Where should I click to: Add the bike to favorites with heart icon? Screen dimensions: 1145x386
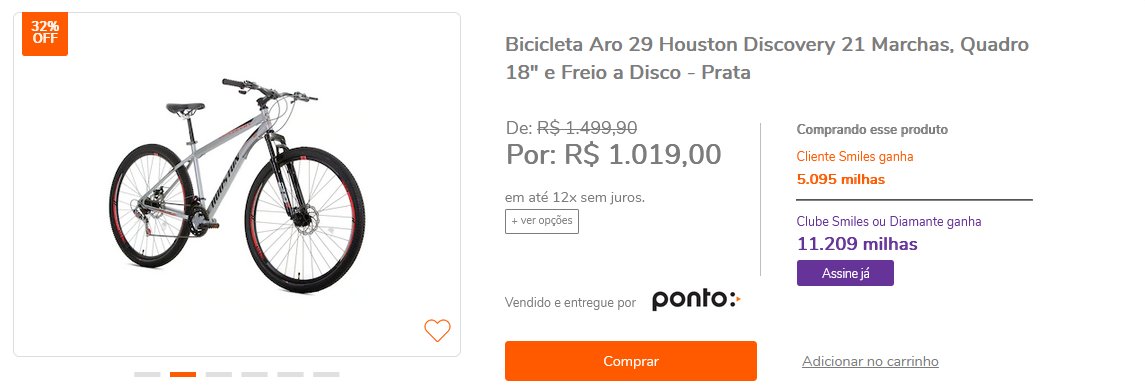click(x=437, y=331)
